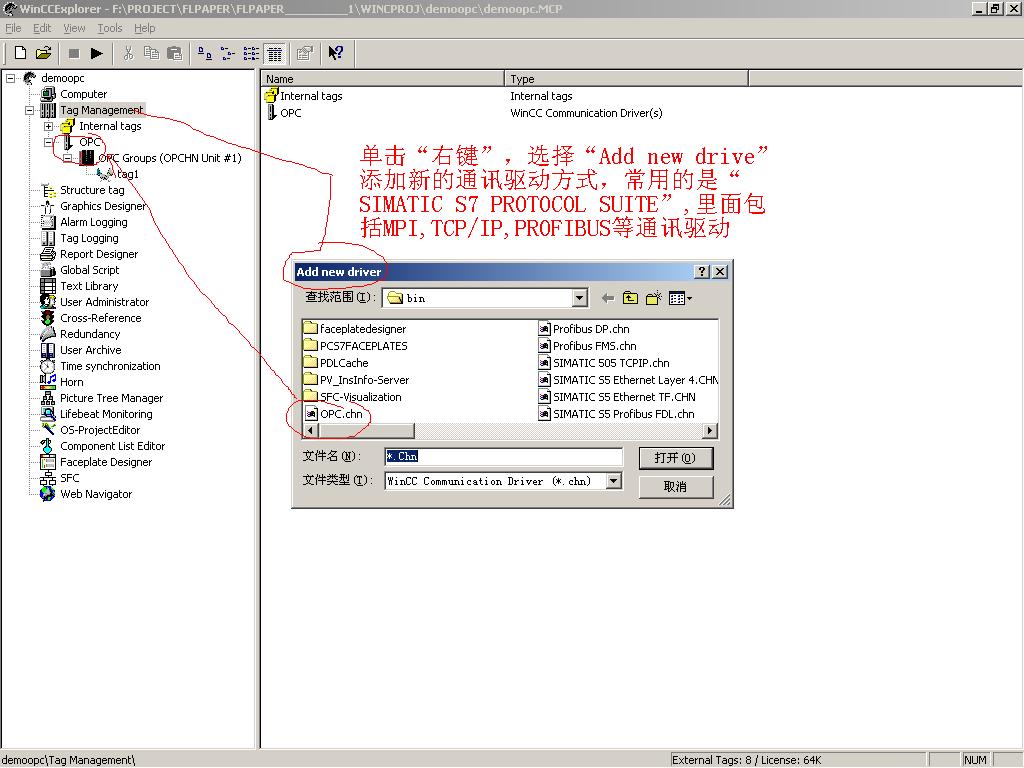The image size is (1024, 768).
Task: Go up one folder level in dialog
Action: [630, 298]
